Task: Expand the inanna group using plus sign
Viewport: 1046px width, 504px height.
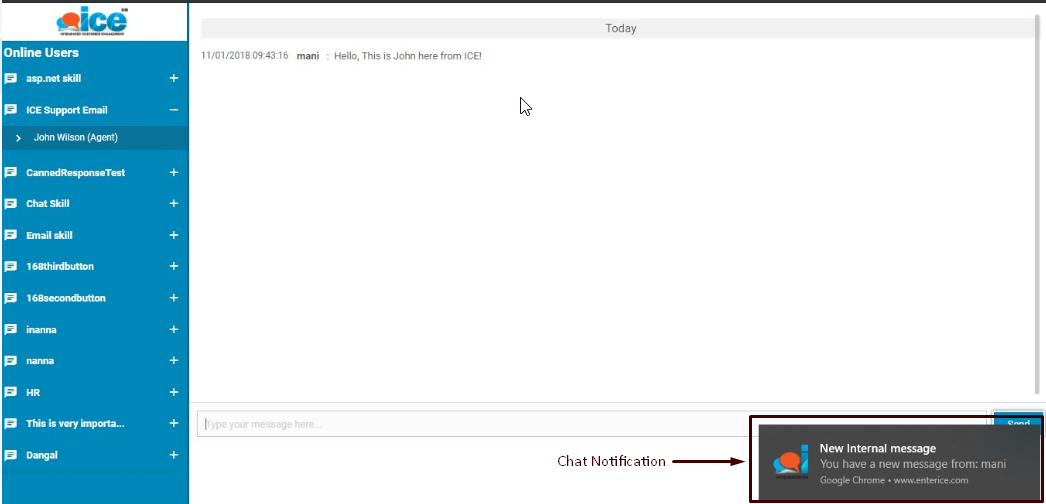Action: 174,329
